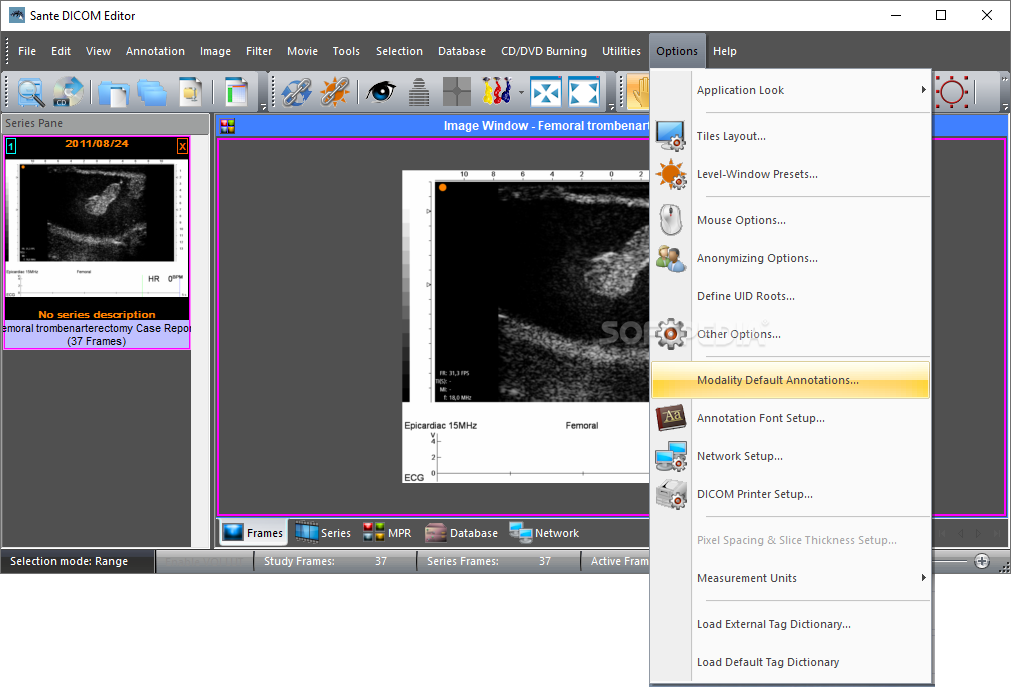Click the Tiles Layout monitor icon
The height and width of the screenshot is (687, 1011).
pyautogui.click(x=671, y=136)
